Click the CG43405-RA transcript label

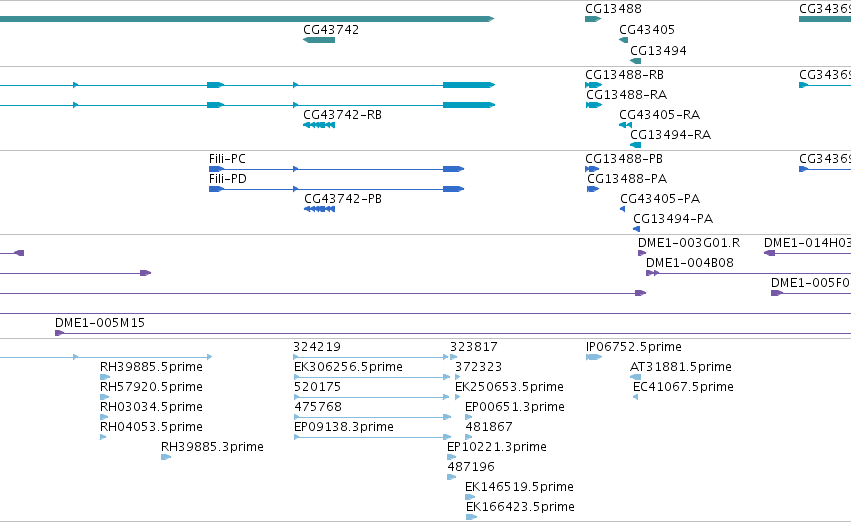pos(659,114)
